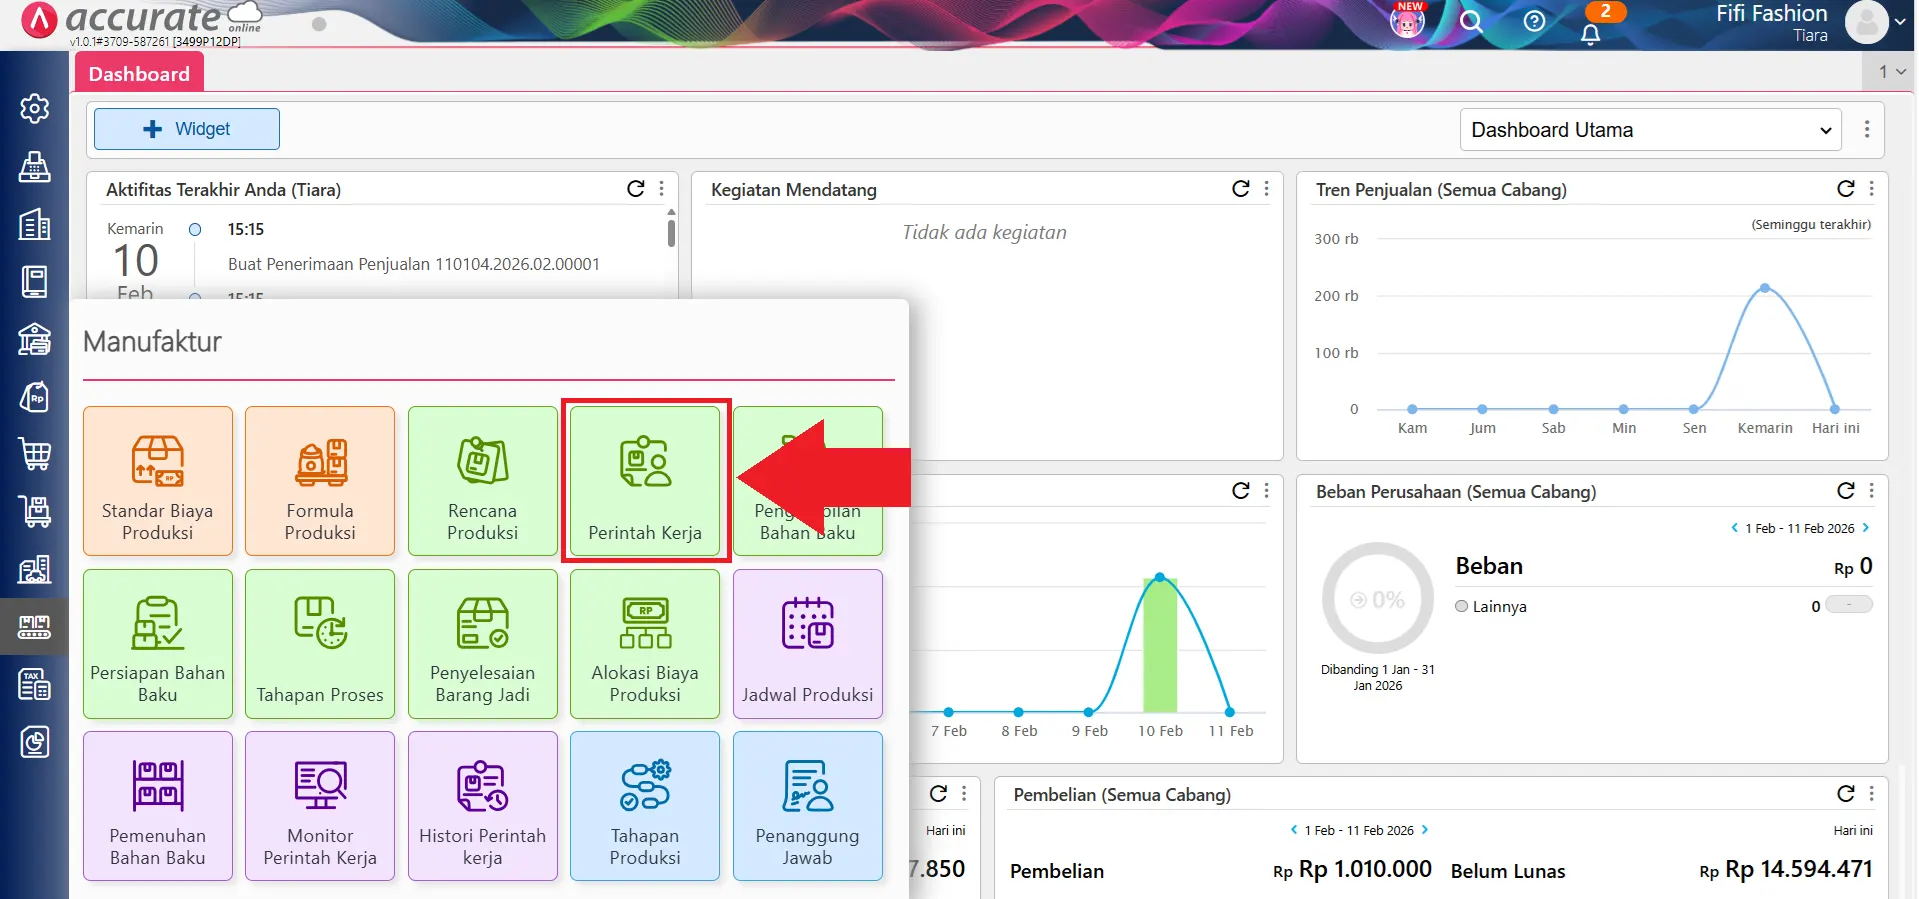Open Formula Produksi module
The width and height of the screenshot is (1919, 899).
(x=320, y=481)
